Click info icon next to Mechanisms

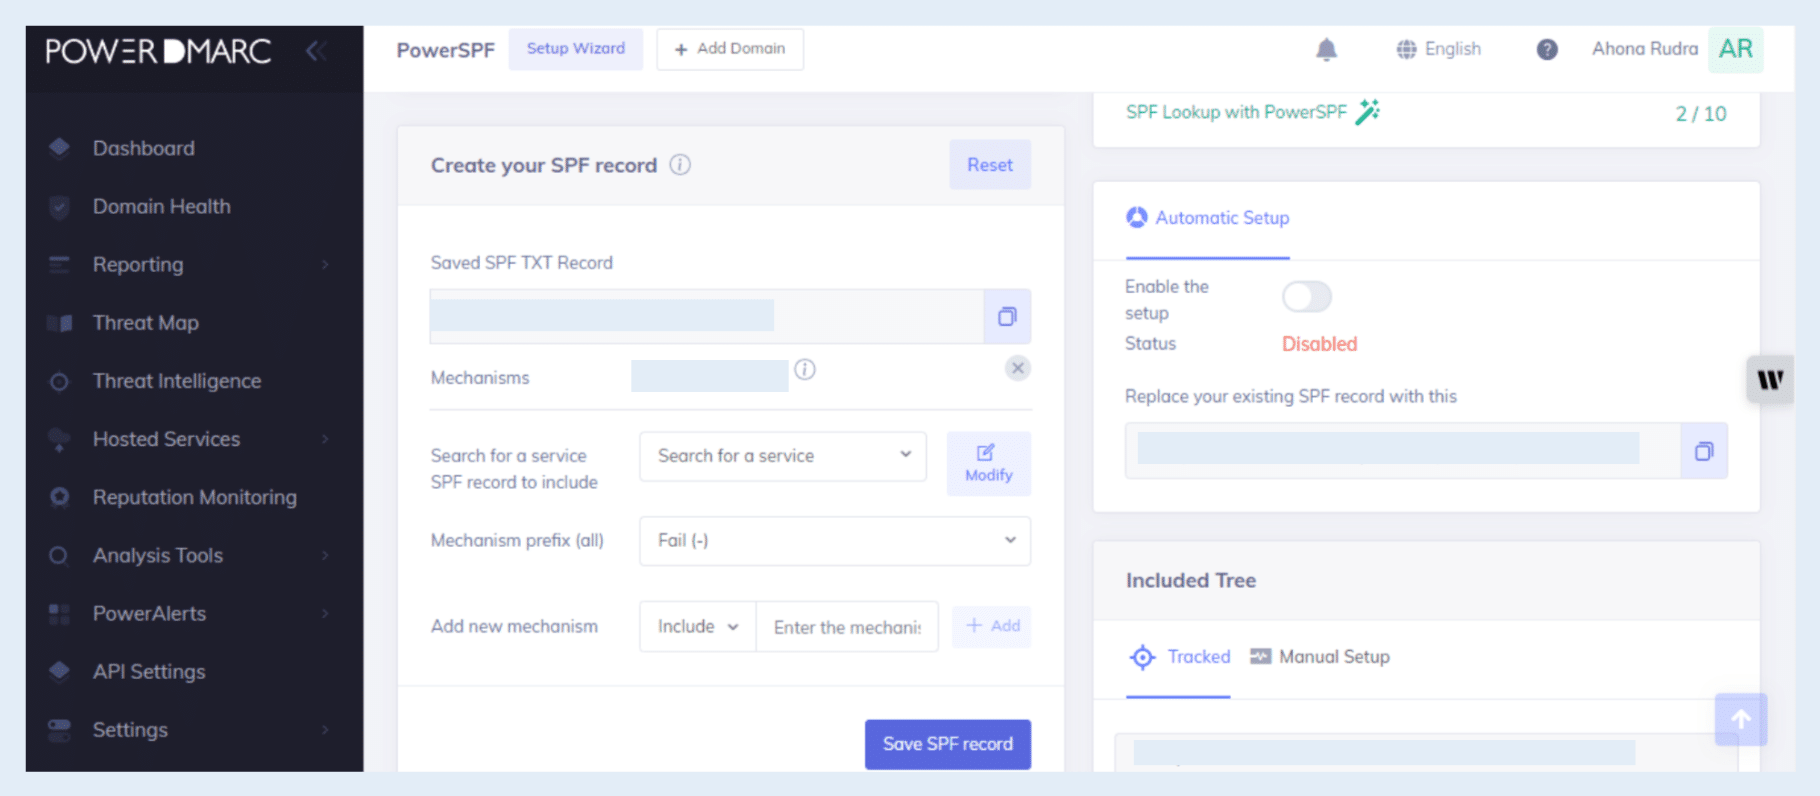[x=805, y=370]
